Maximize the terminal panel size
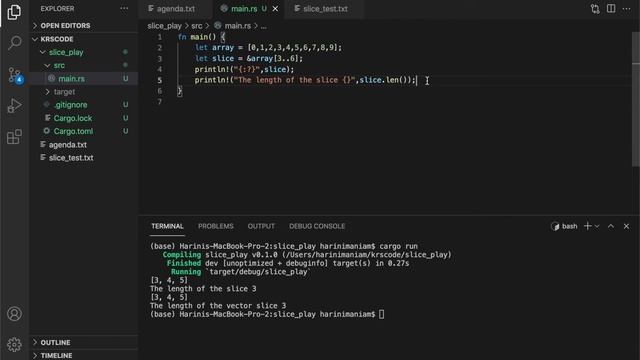The image size is (640, 360). pyautogui.click(x=611, y=226)
